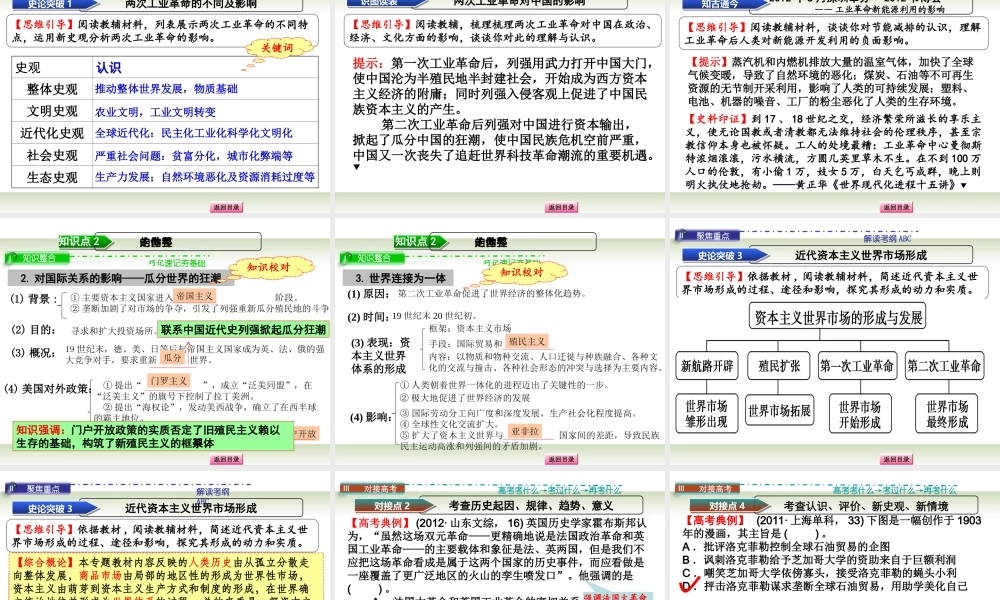Click the 世界市场最终形成 box
Screen dimensions: 1000x600
[947, 414]
